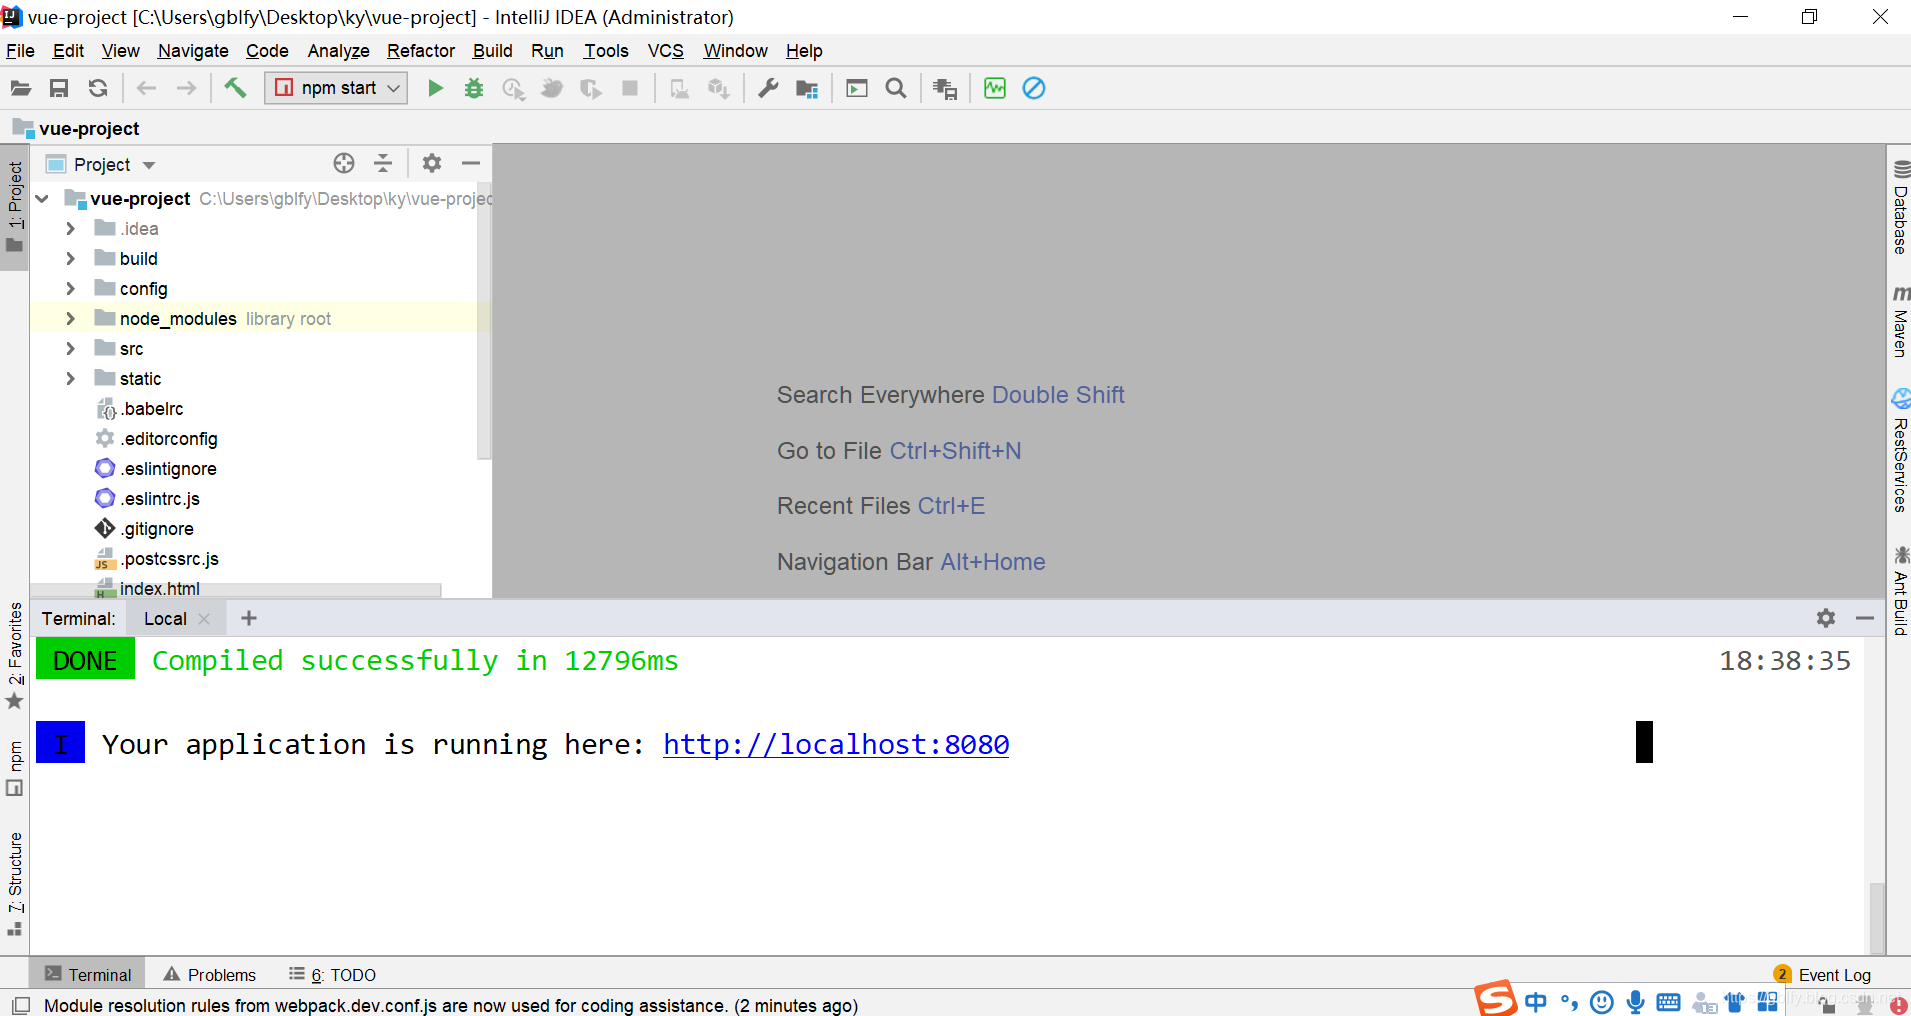
Task: Click the Sogou input method tray icon
Action: [x=1496, y=1000]
